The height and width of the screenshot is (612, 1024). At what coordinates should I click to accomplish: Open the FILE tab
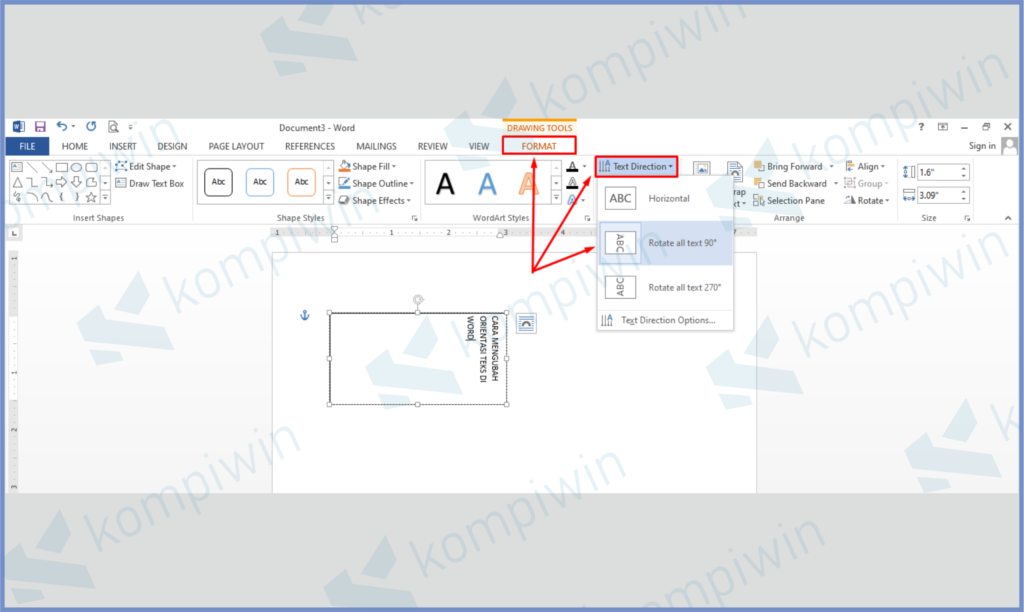click(26, 146)
